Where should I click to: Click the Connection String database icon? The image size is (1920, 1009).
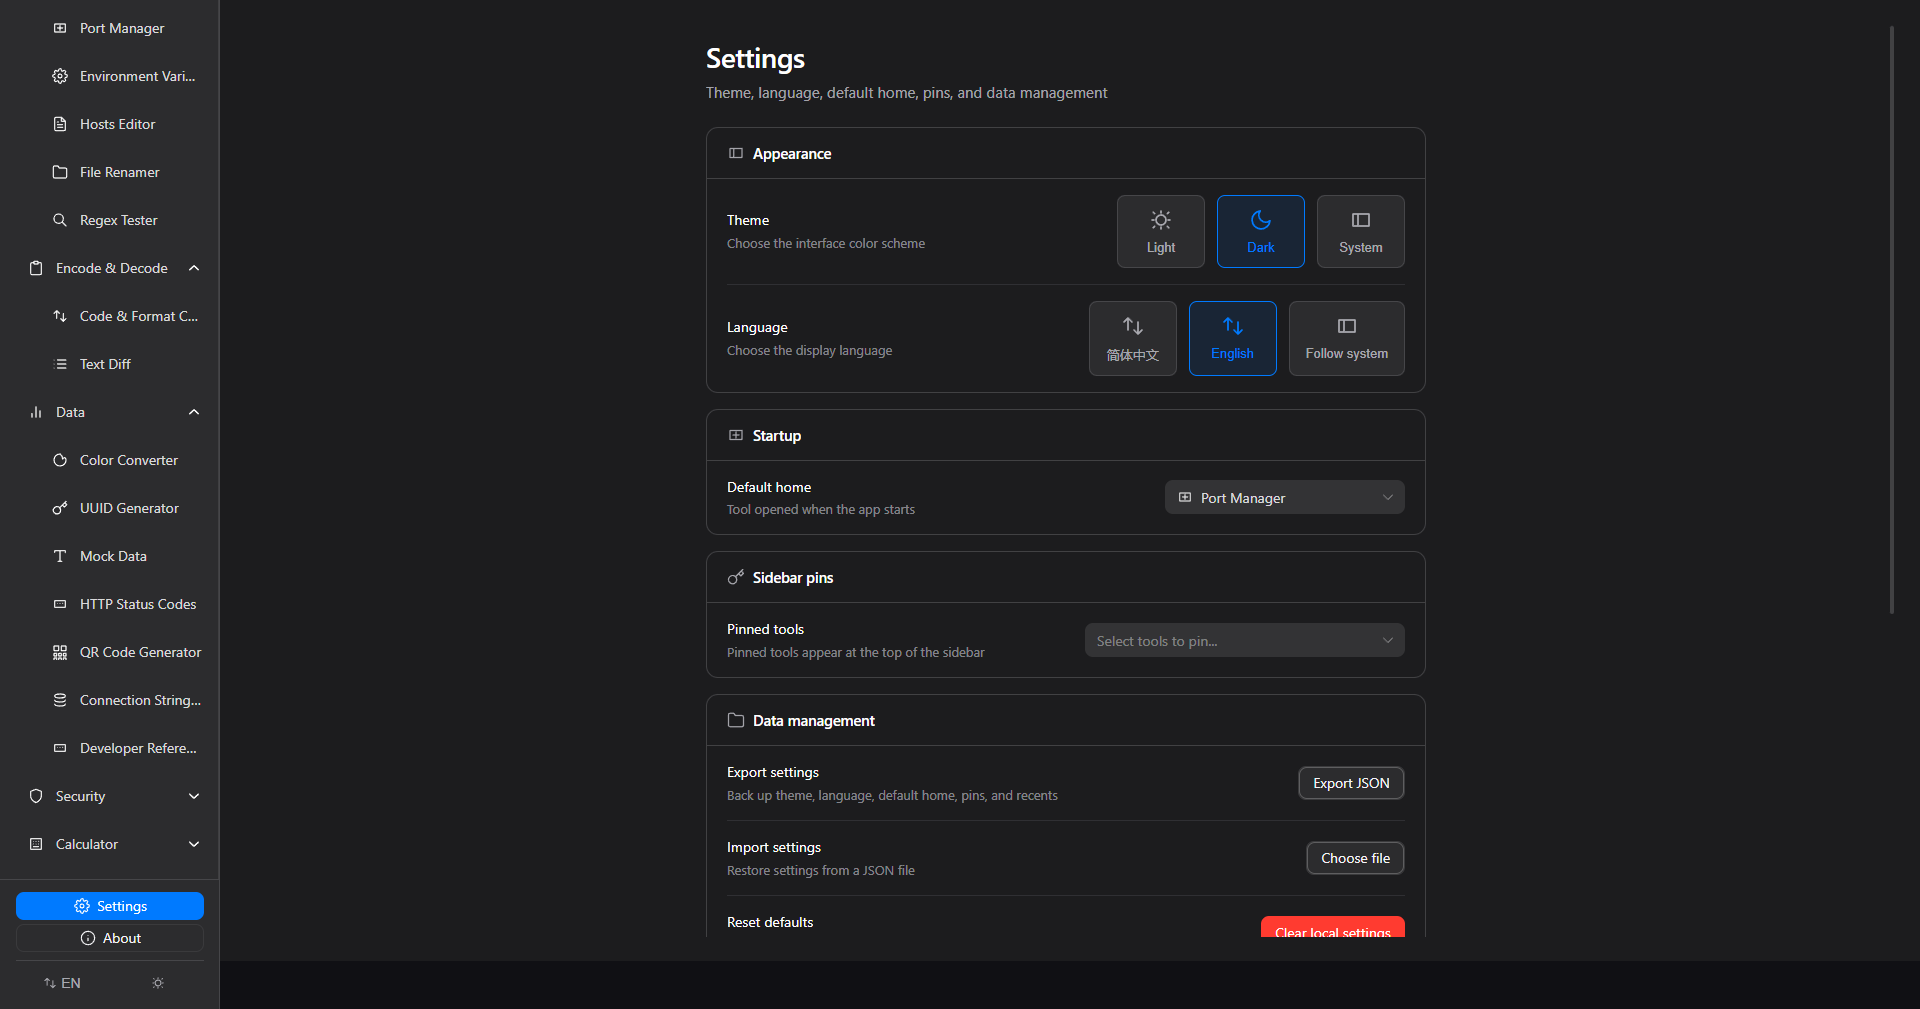pyautogui.click(x=60, y=700)
